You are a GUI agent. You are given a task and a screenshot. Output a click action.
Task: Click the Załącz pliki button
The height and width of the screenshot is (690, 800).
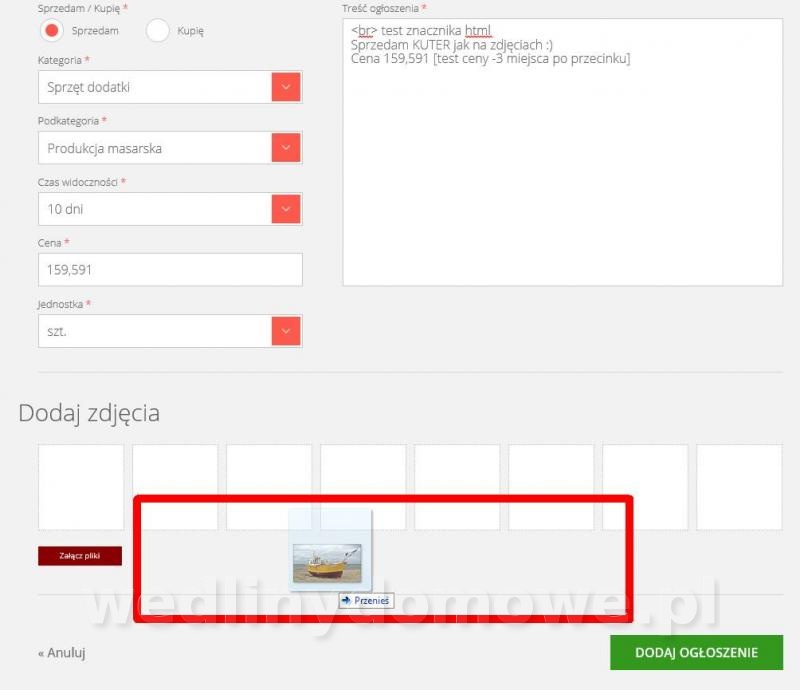coord(80,556)
